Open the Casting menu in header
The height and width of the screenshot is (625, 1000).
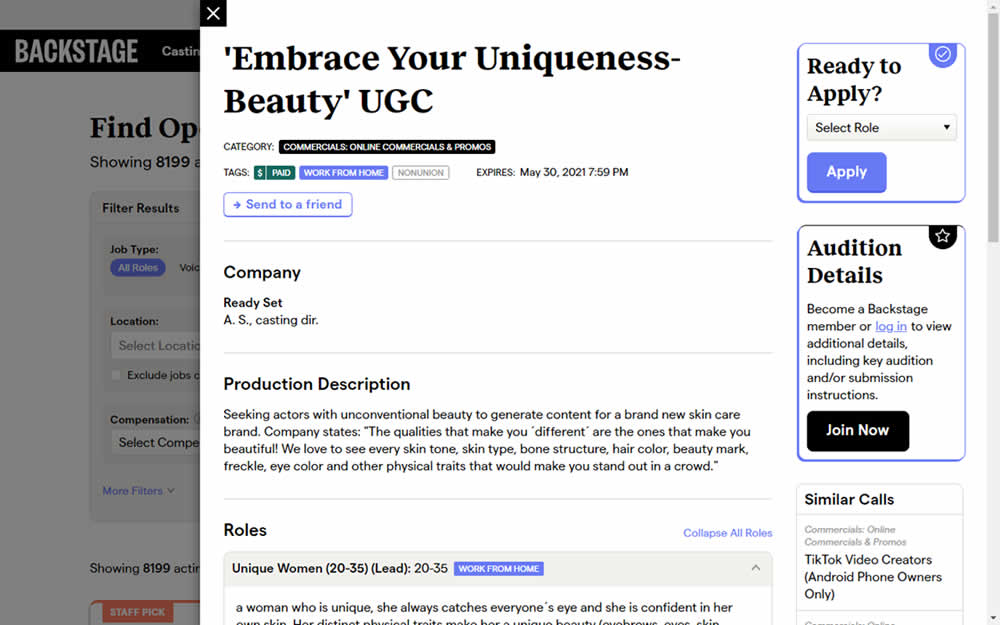(x=181, y=51)
